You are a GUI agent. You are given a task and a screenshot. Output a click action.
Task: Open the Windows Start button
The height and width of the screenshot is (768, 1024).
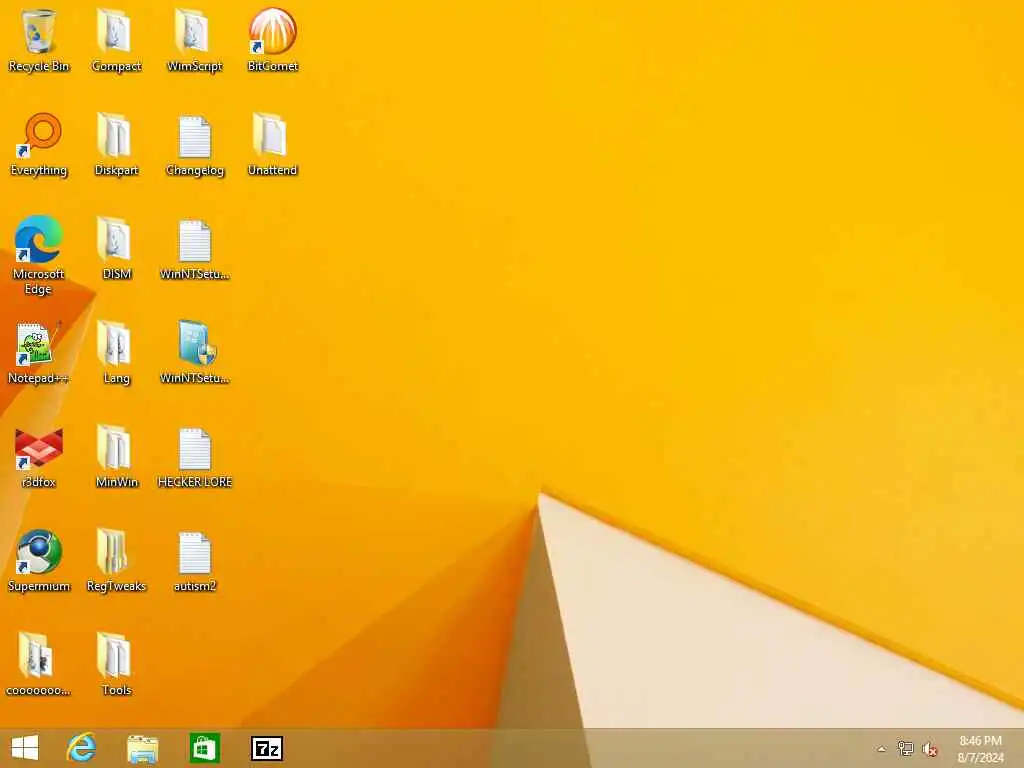click(25, 748)
